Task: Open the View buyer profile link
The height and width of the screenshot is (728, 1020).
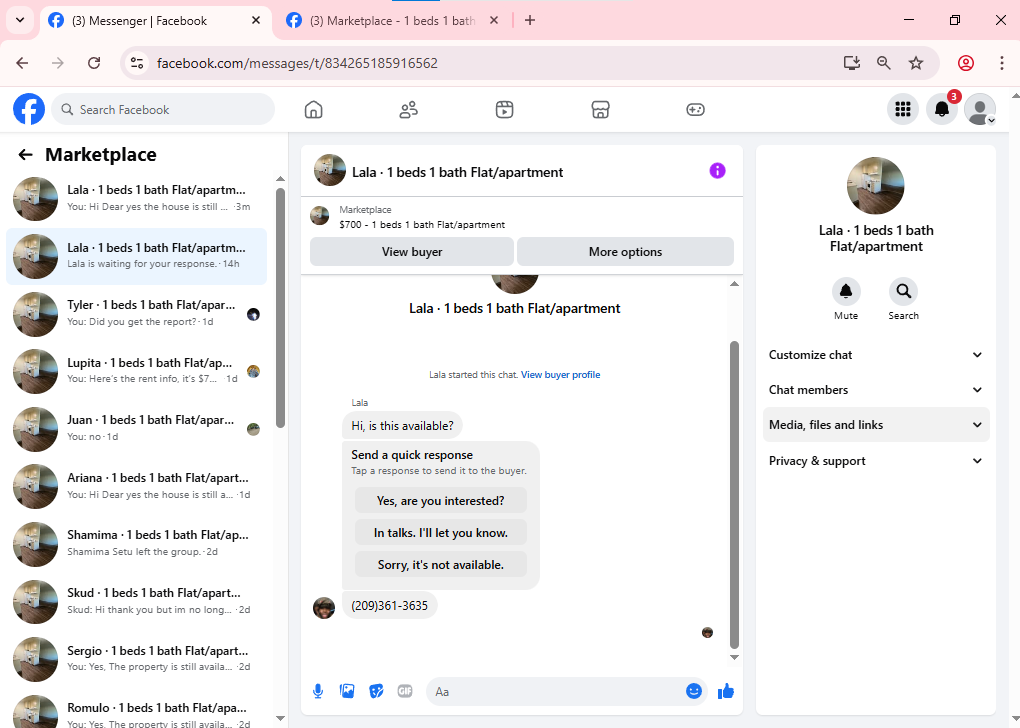Action: (560, 375)
